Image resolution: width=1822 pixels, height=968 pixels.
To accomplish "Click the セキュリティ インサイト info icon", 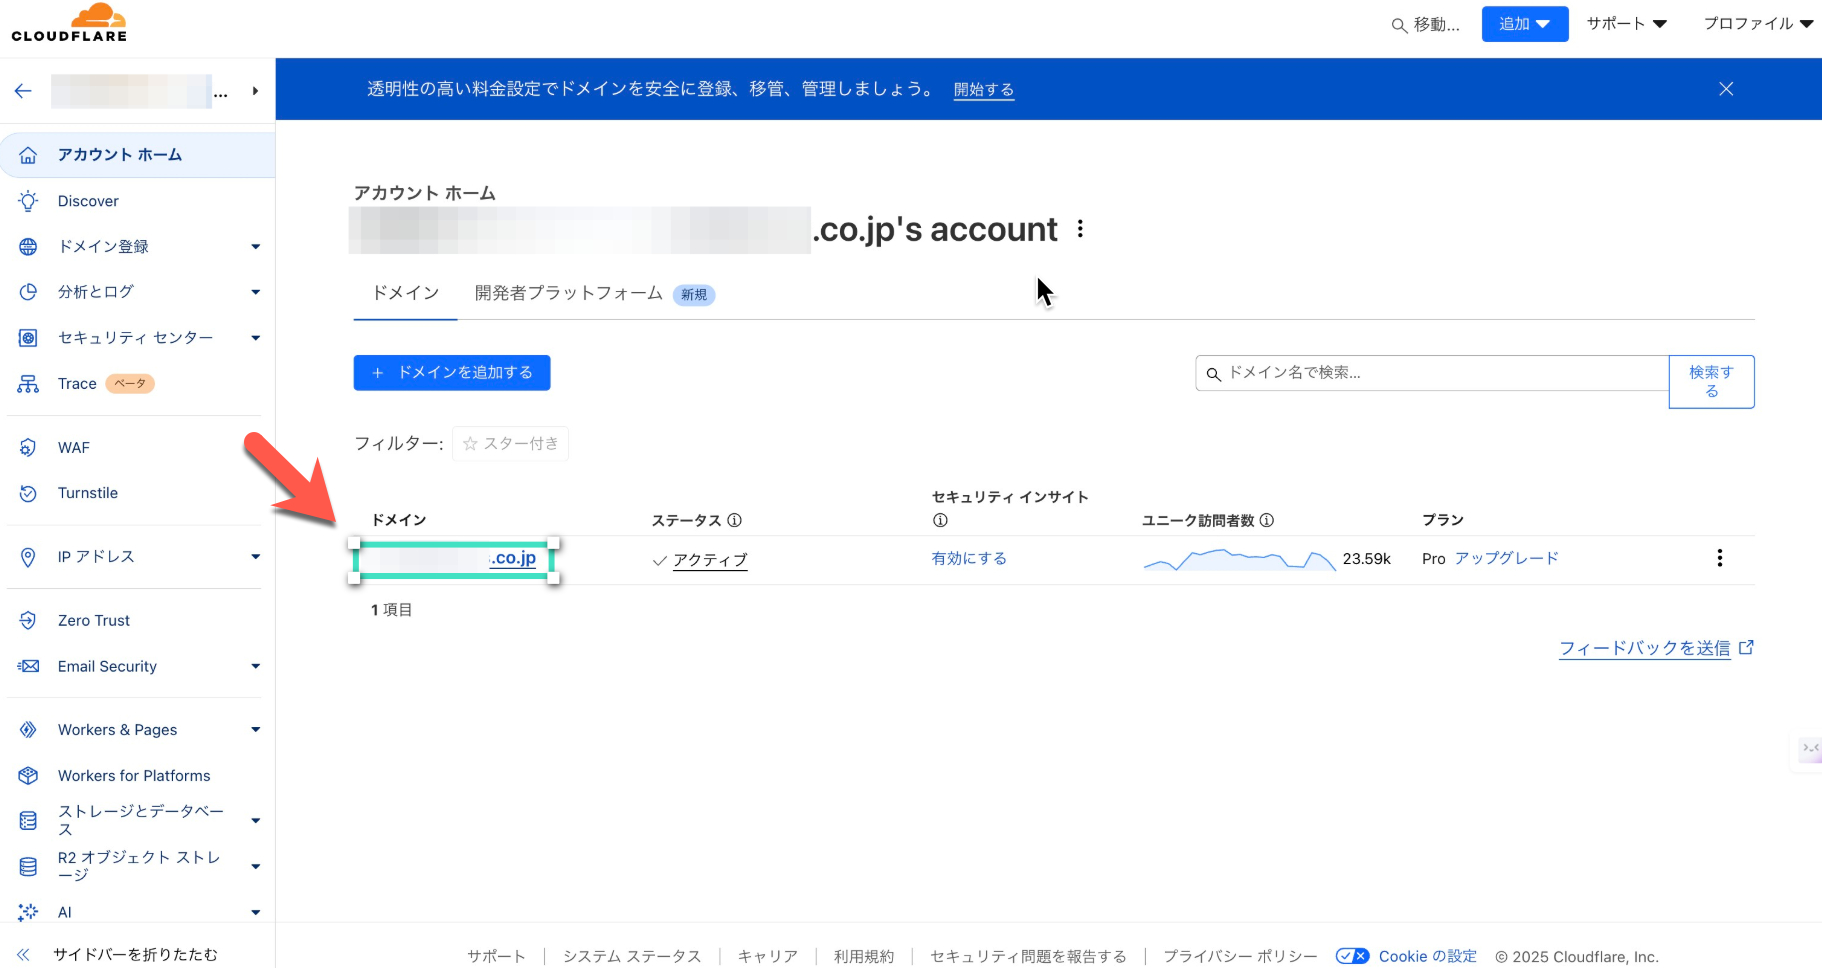I will [x=940, y=520].
